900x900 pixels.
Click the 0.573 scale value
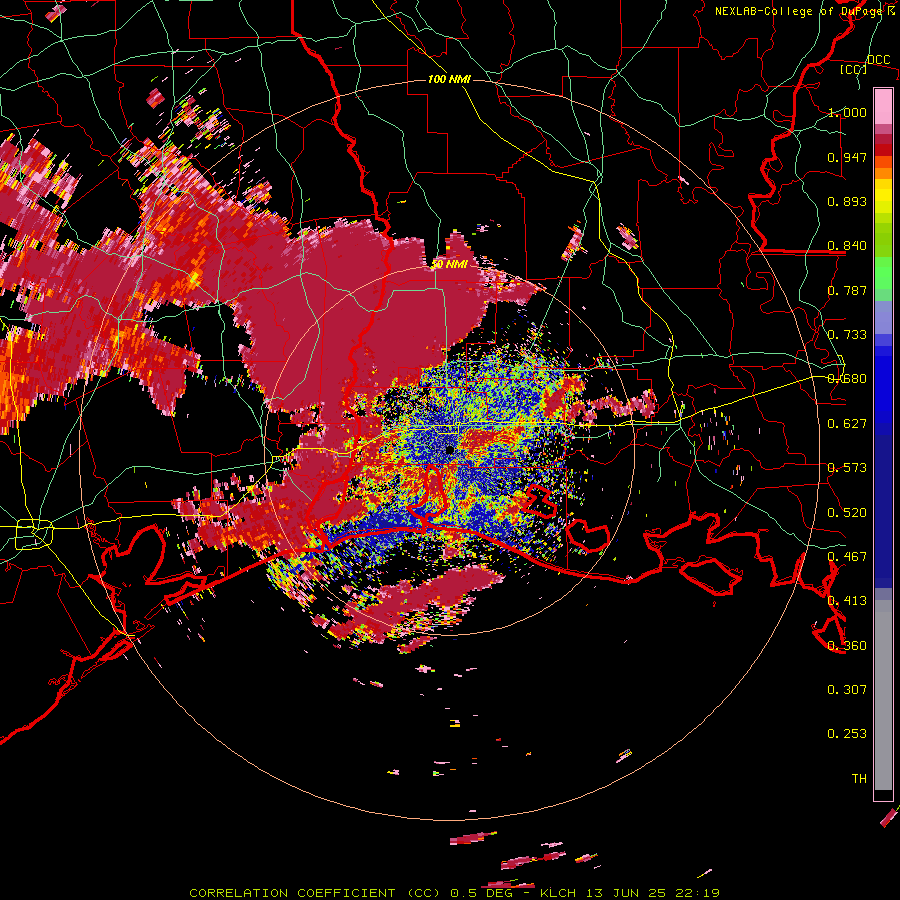click(847, 468)
